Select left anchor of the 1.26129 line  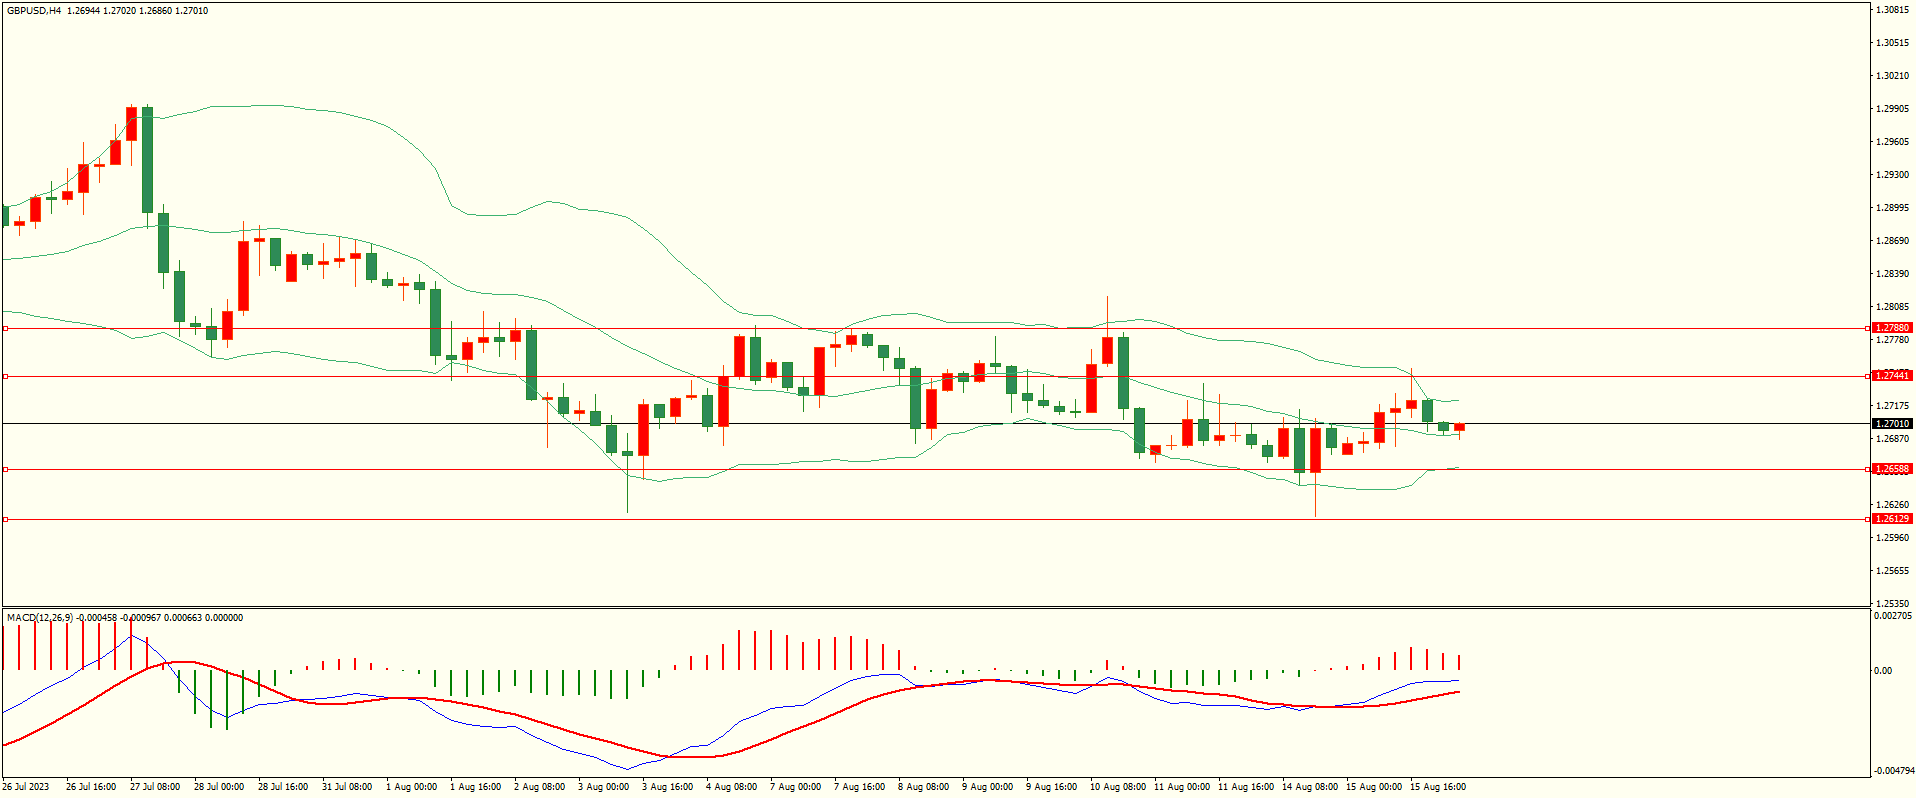pos(5,519)
